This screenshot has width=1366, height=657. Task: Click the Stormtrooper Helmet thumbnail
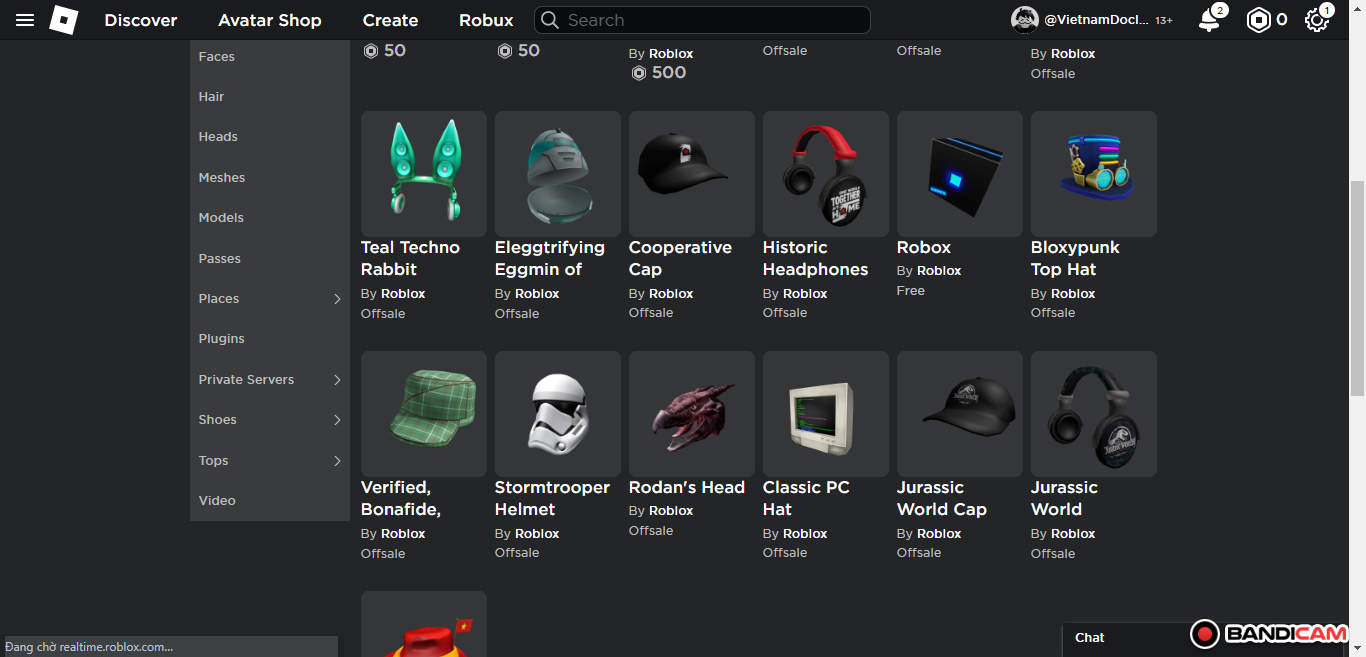pos(558,414)
